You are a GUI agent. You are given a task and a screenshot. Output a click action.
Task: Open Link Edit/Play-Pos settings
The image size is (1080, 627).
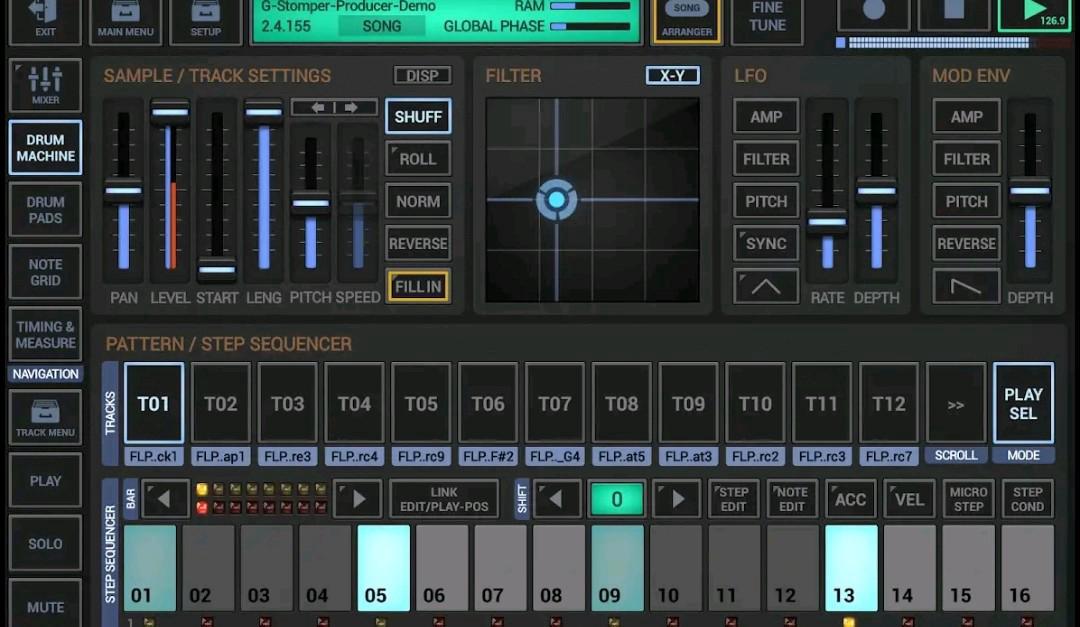click(x=444, y=498)
